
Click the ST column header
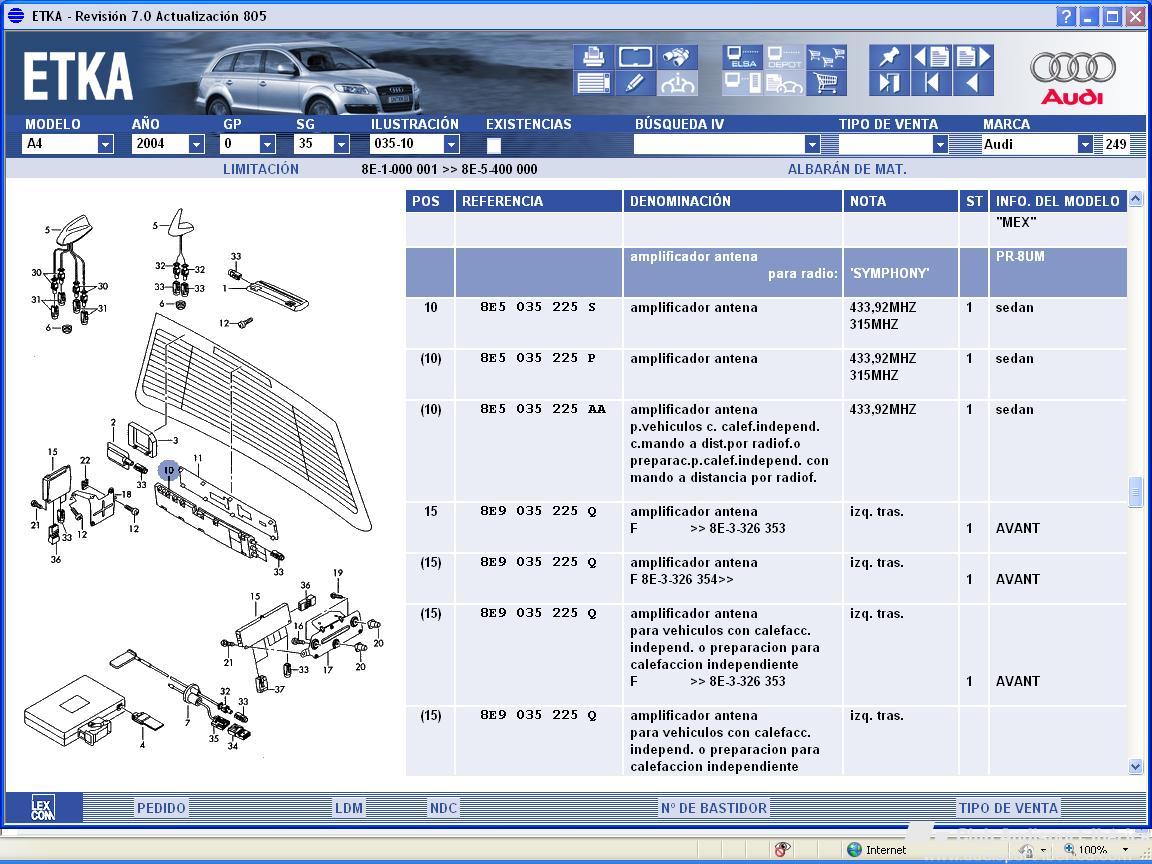pyautogui.click(x=974, y=201)
